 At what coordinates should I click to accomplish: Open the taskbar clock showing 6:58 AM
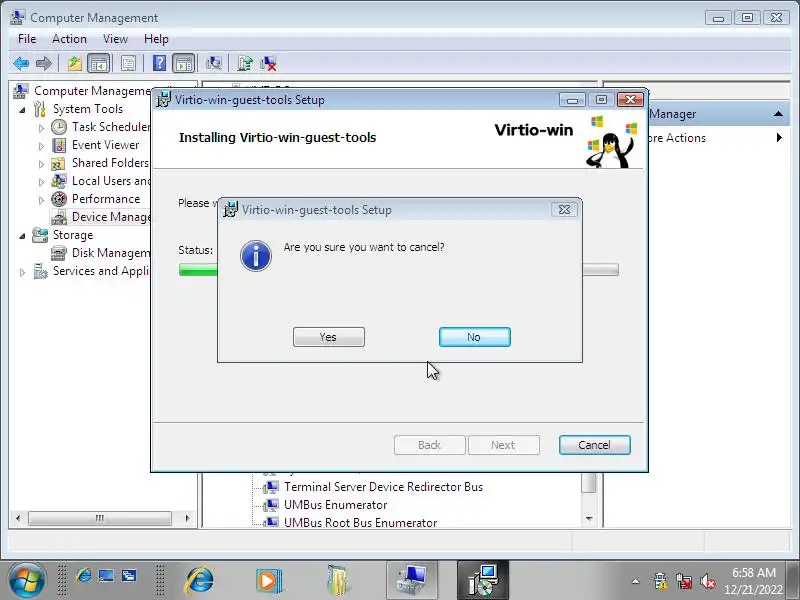point(754,581)
